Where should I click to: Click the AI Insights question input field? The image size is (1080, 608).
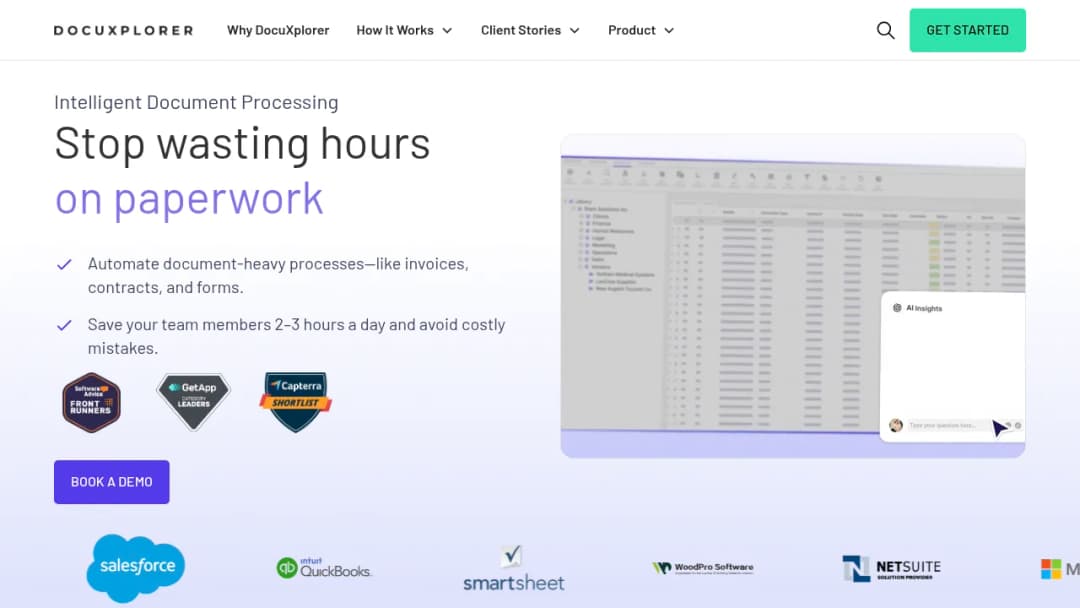pos(948,426)
